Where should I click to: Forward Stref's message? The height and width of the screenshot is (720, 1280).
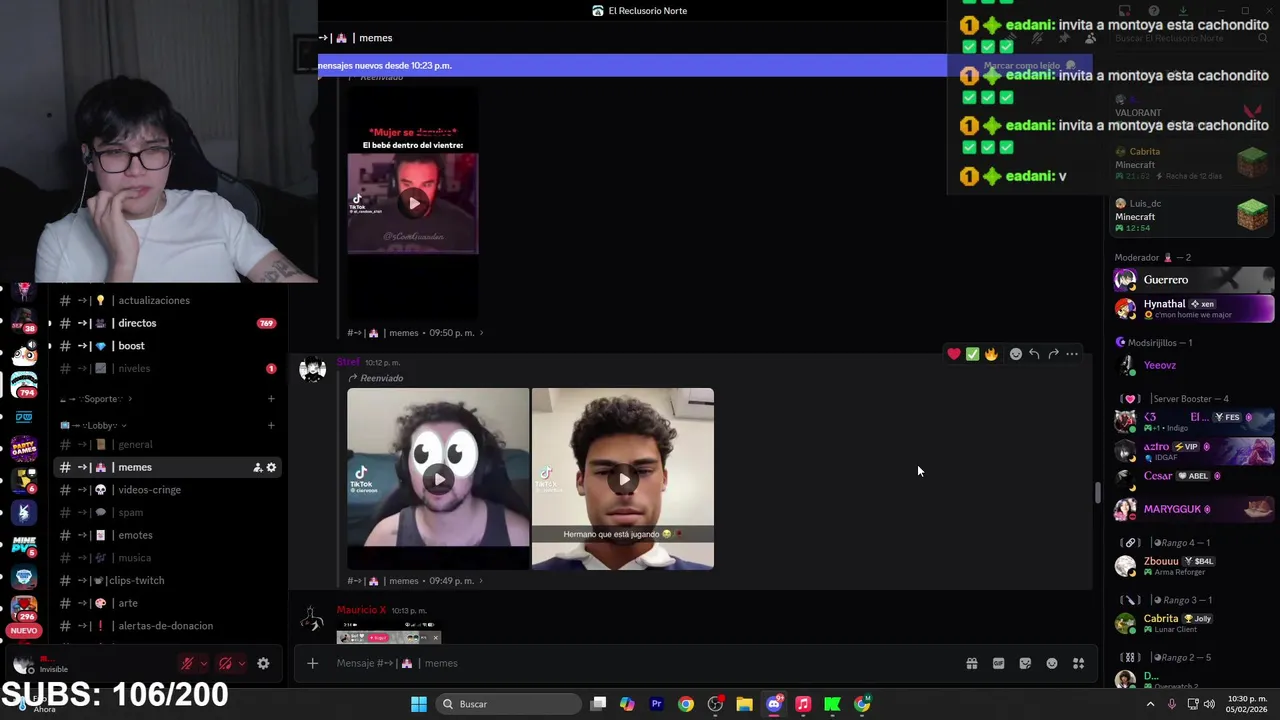(1053, 354)
